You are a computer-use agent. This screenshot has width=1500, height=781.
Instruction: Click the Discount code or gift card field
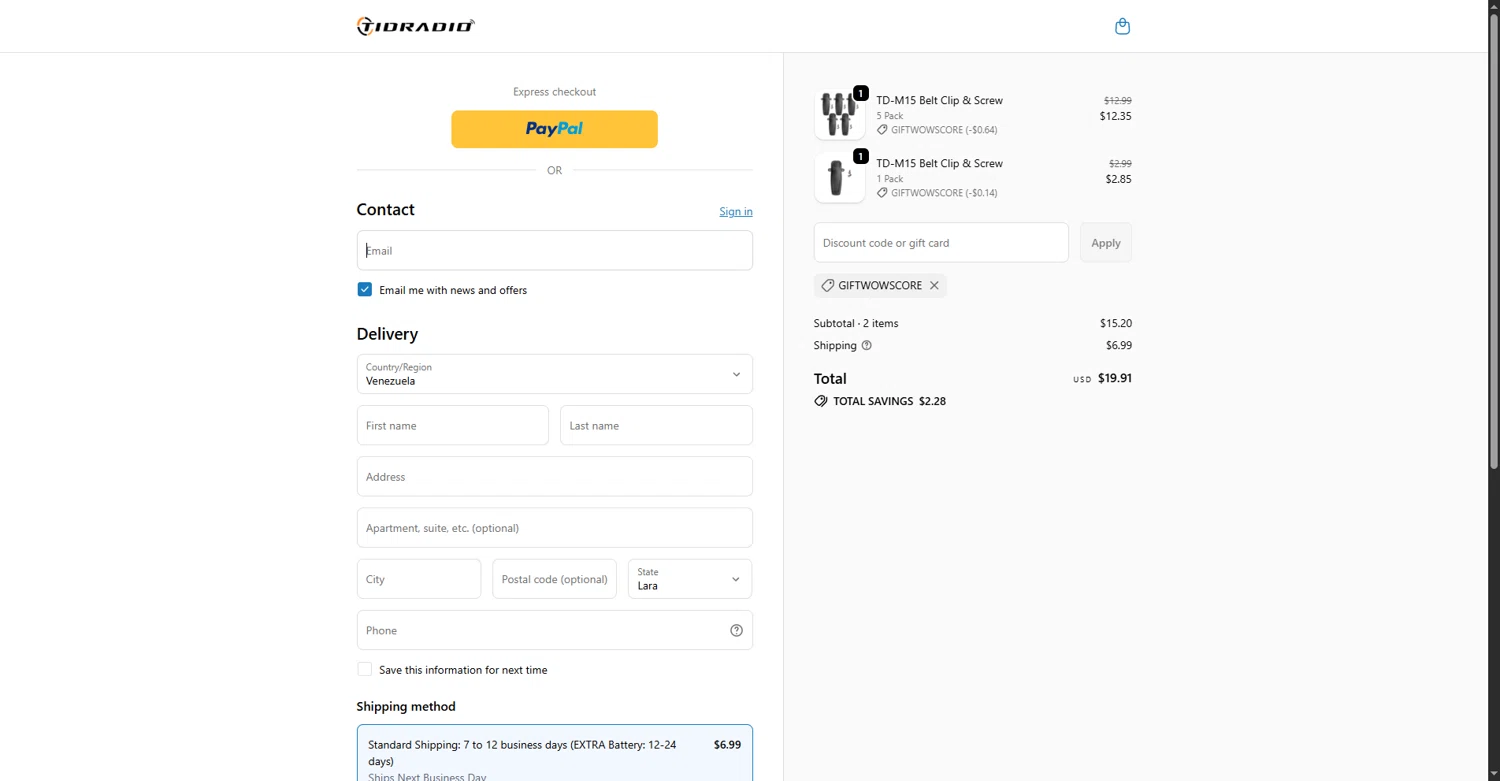click(x=940, y=243)
